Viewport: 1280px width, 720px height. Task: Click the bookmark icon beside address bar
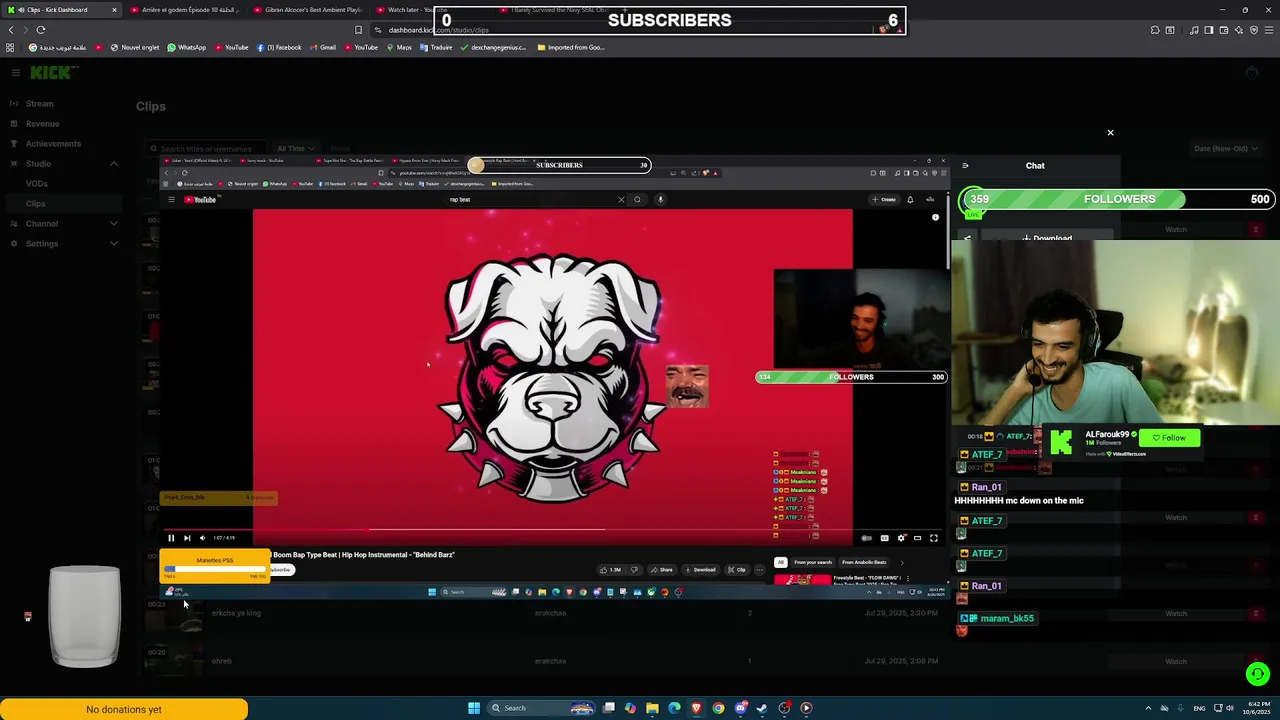(x=358, y=30)
